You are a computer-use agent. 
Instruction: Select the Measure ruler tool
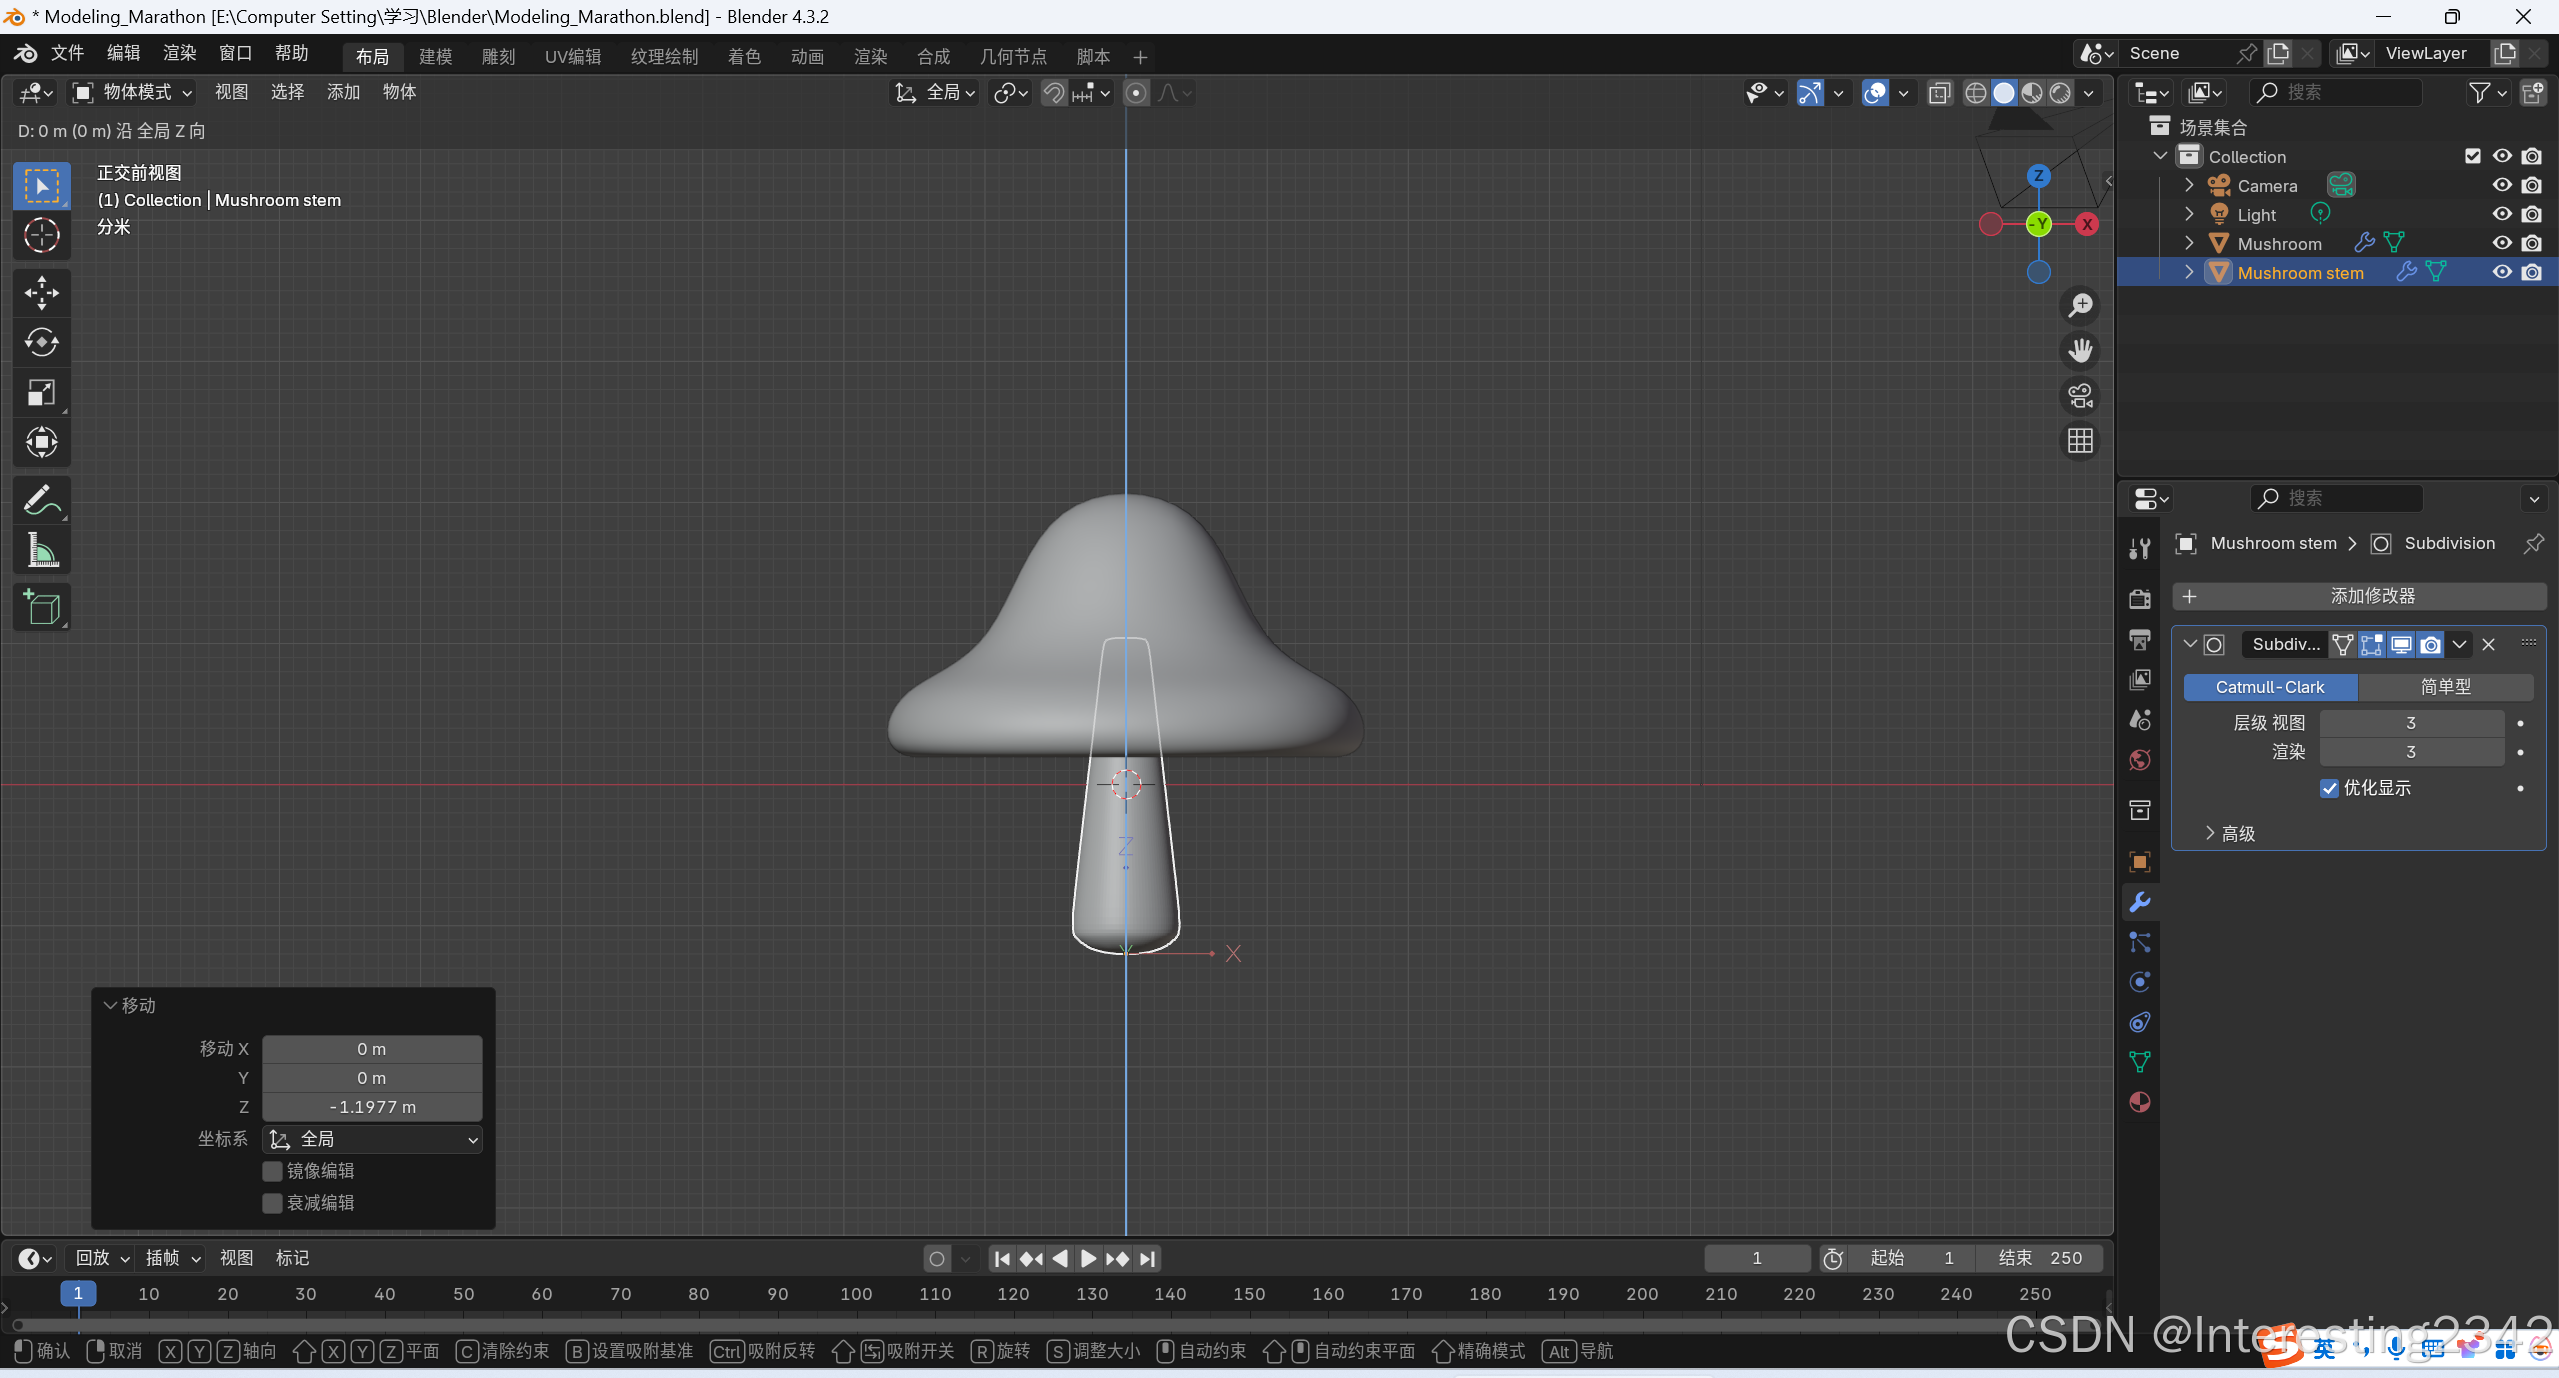click(x=41, y=550)
